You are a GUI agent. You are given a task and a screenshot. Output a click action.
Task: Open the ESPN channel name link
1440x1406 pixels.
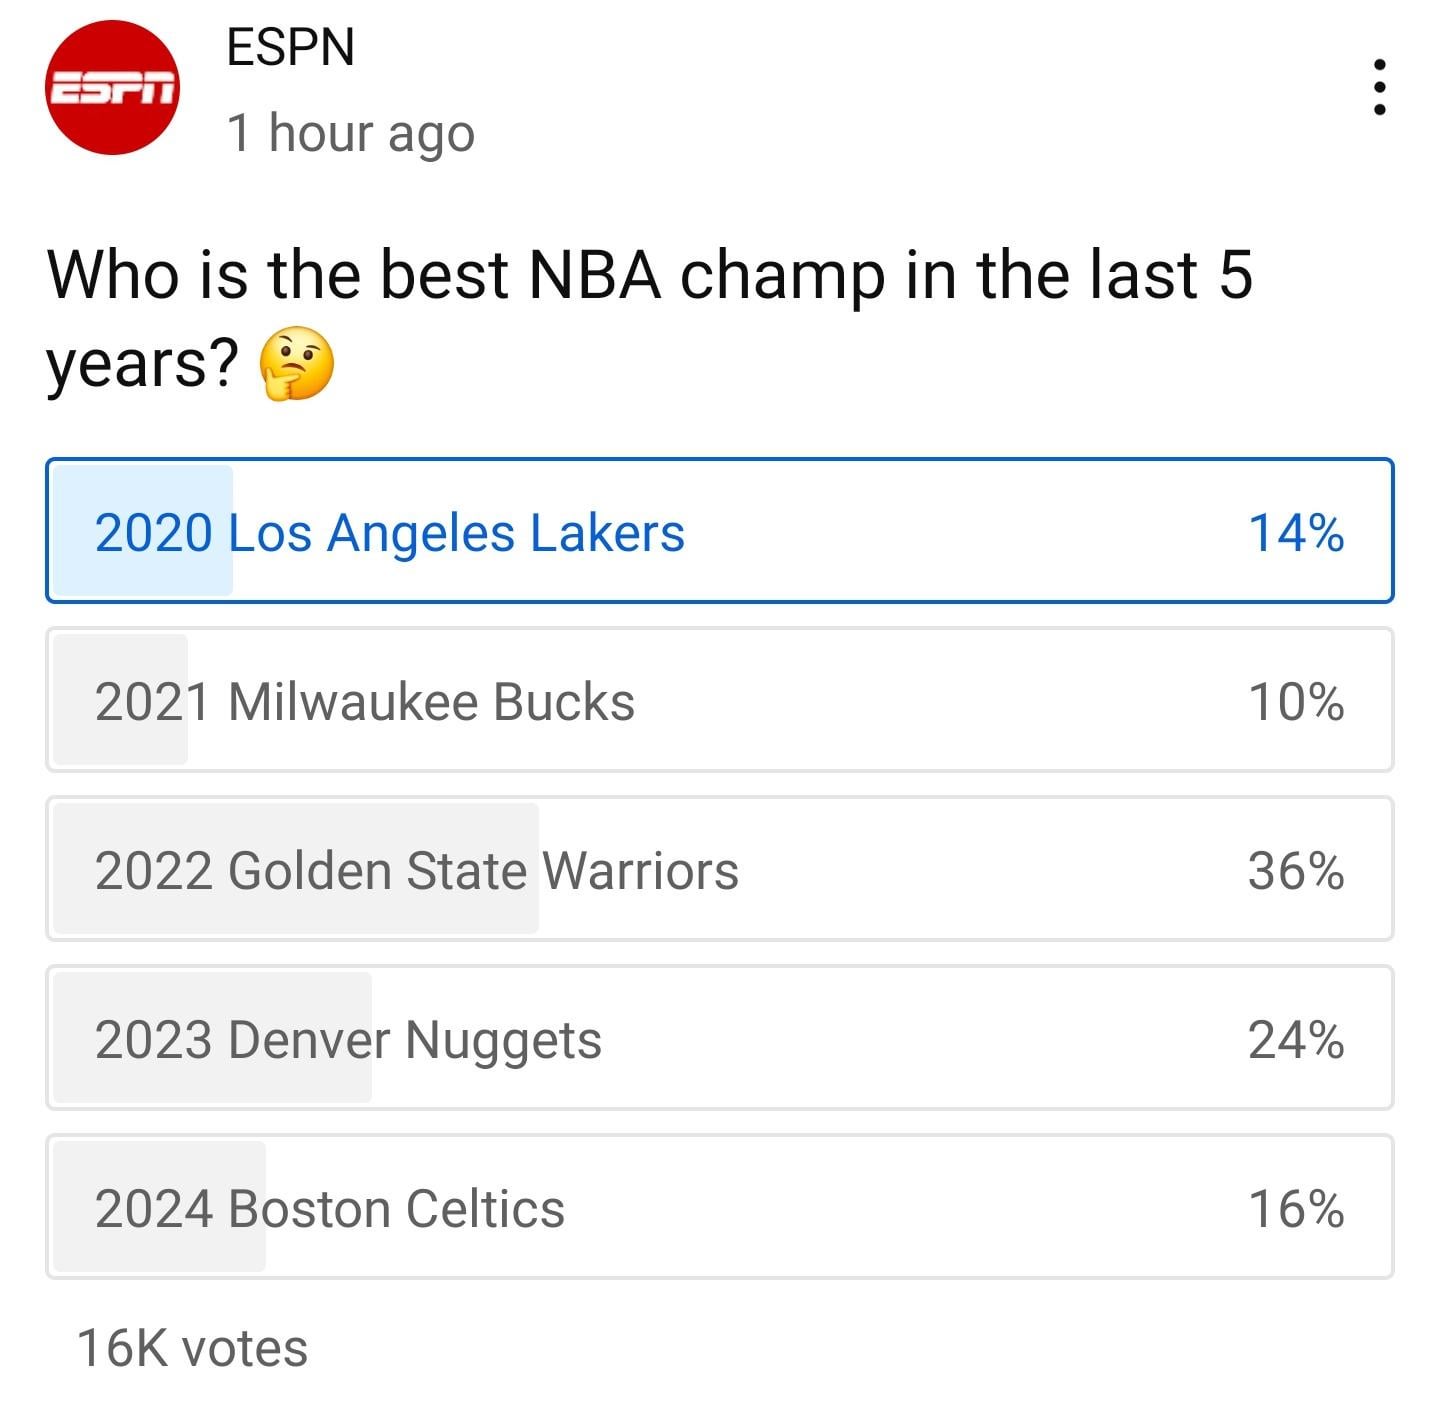click(290, 47)
